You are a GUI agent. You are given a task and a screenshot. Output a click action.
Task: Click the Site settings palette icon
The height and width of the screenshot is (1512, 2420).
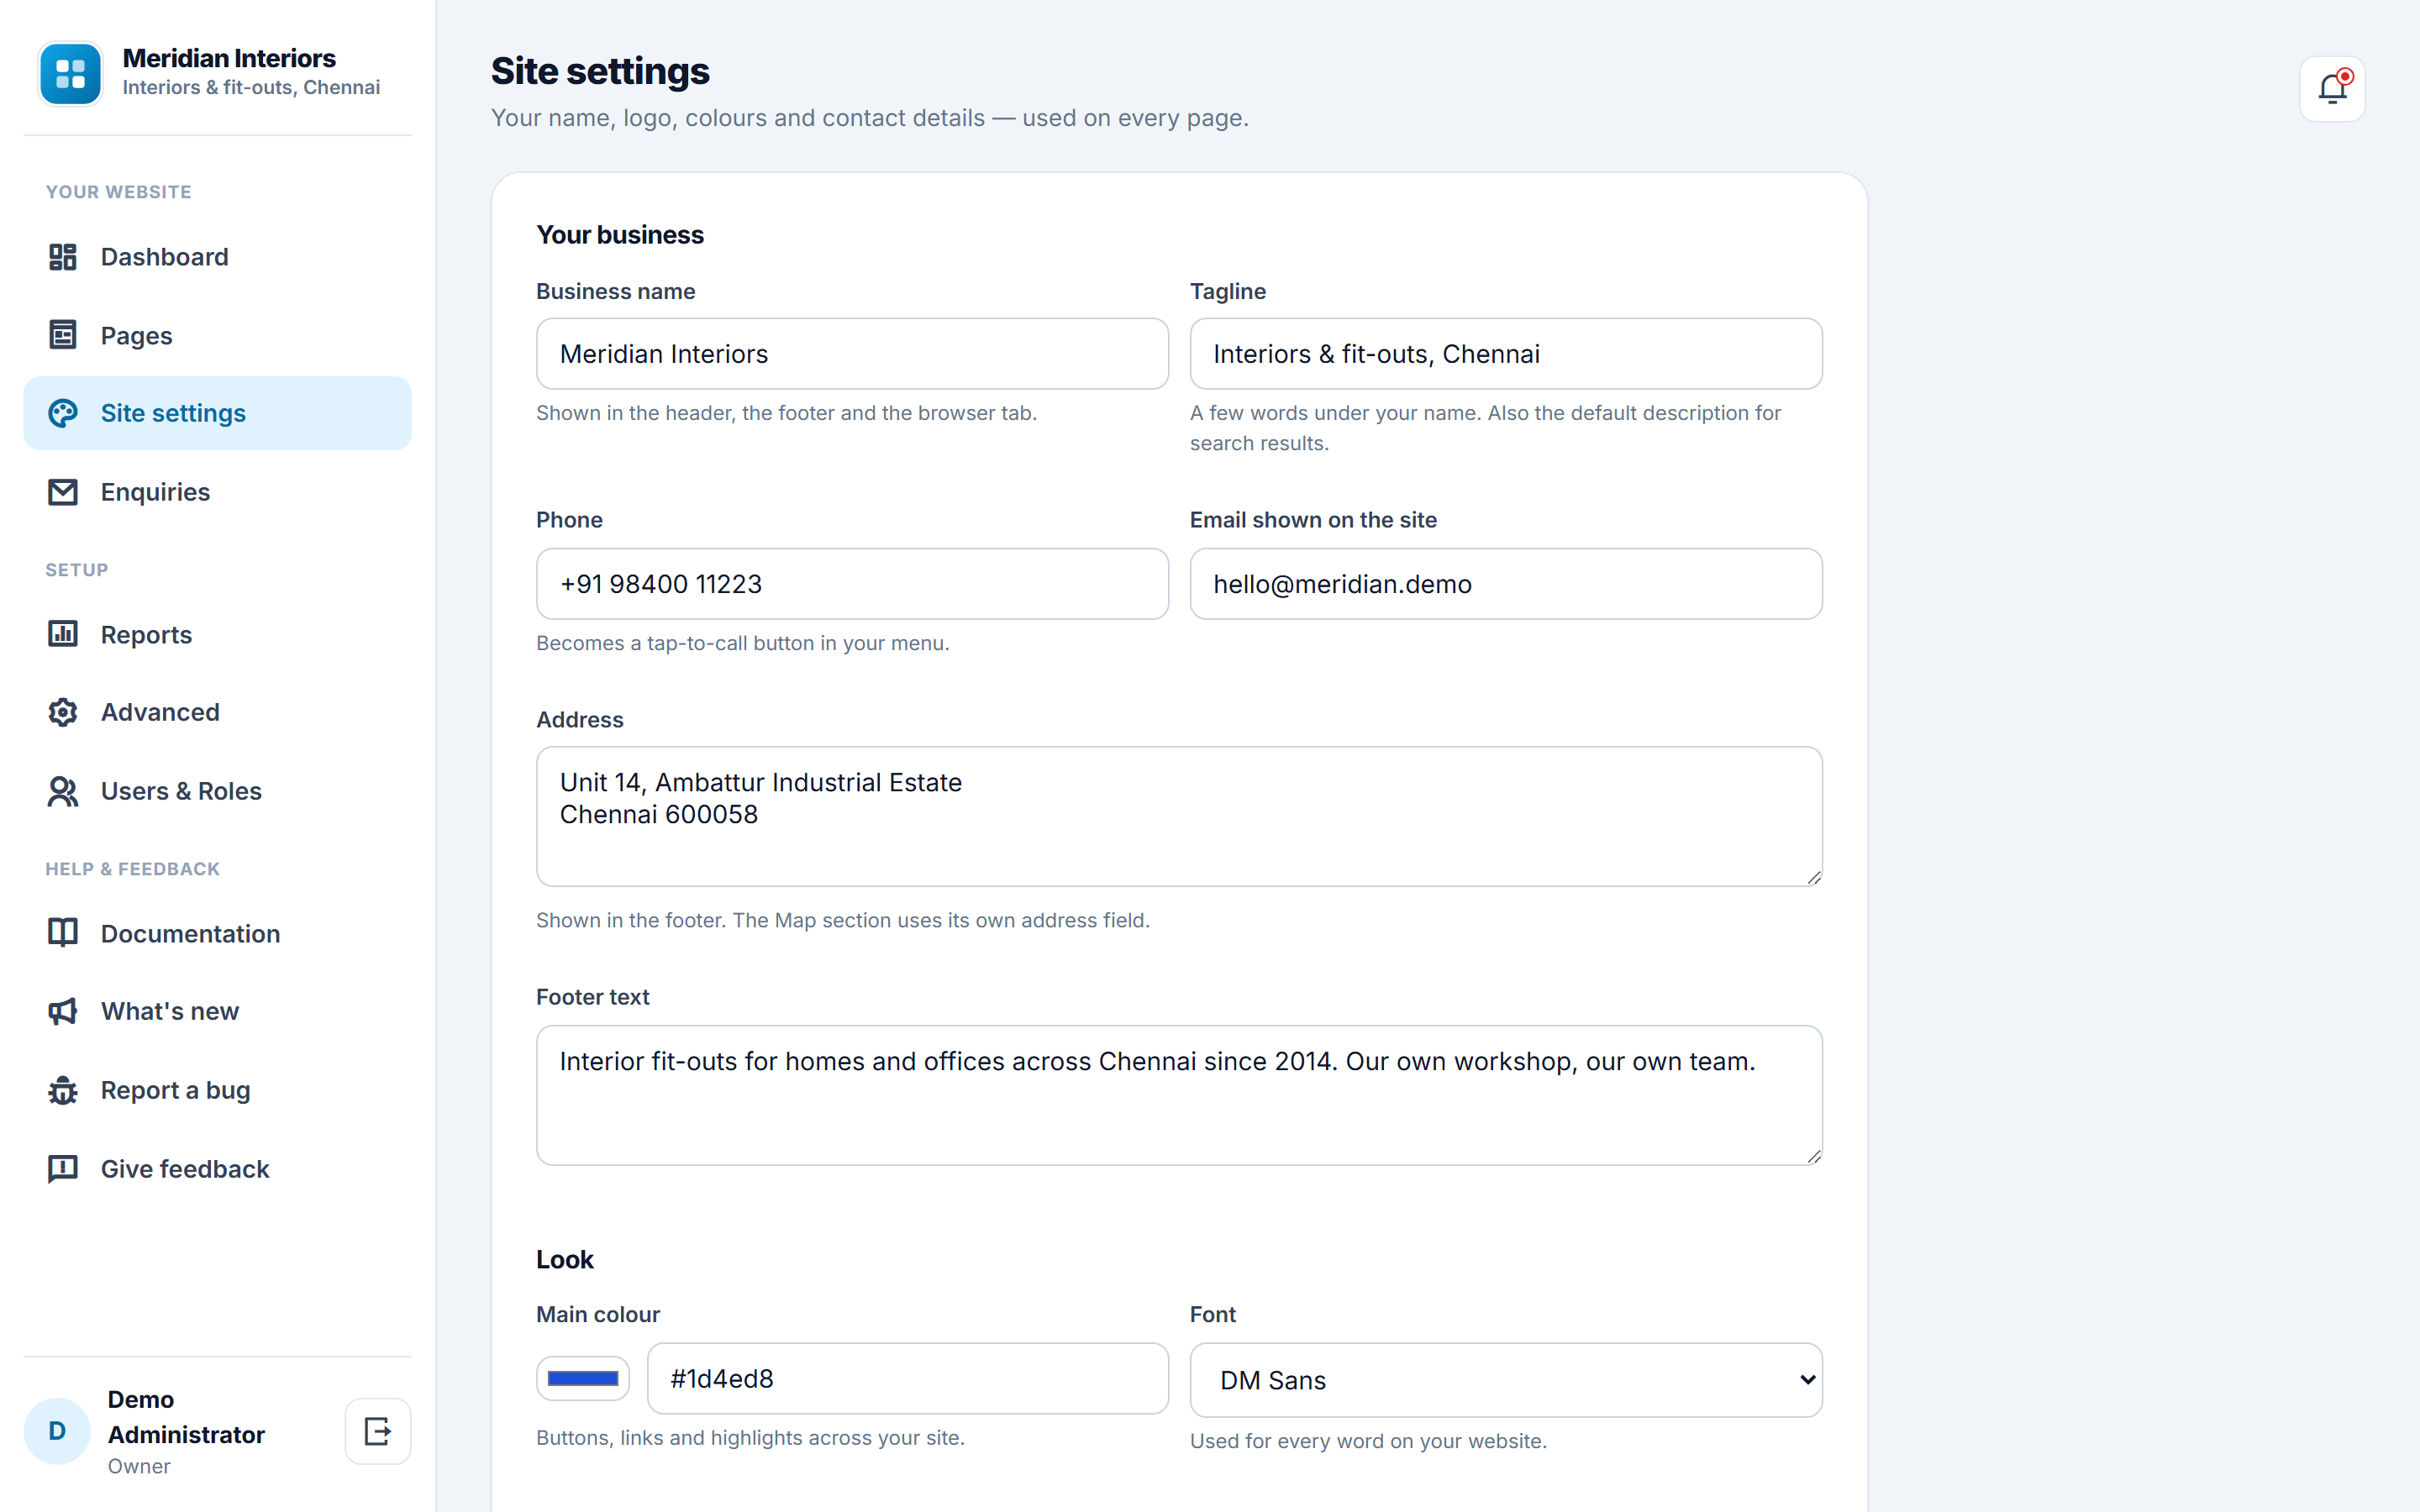coord(63,413)
